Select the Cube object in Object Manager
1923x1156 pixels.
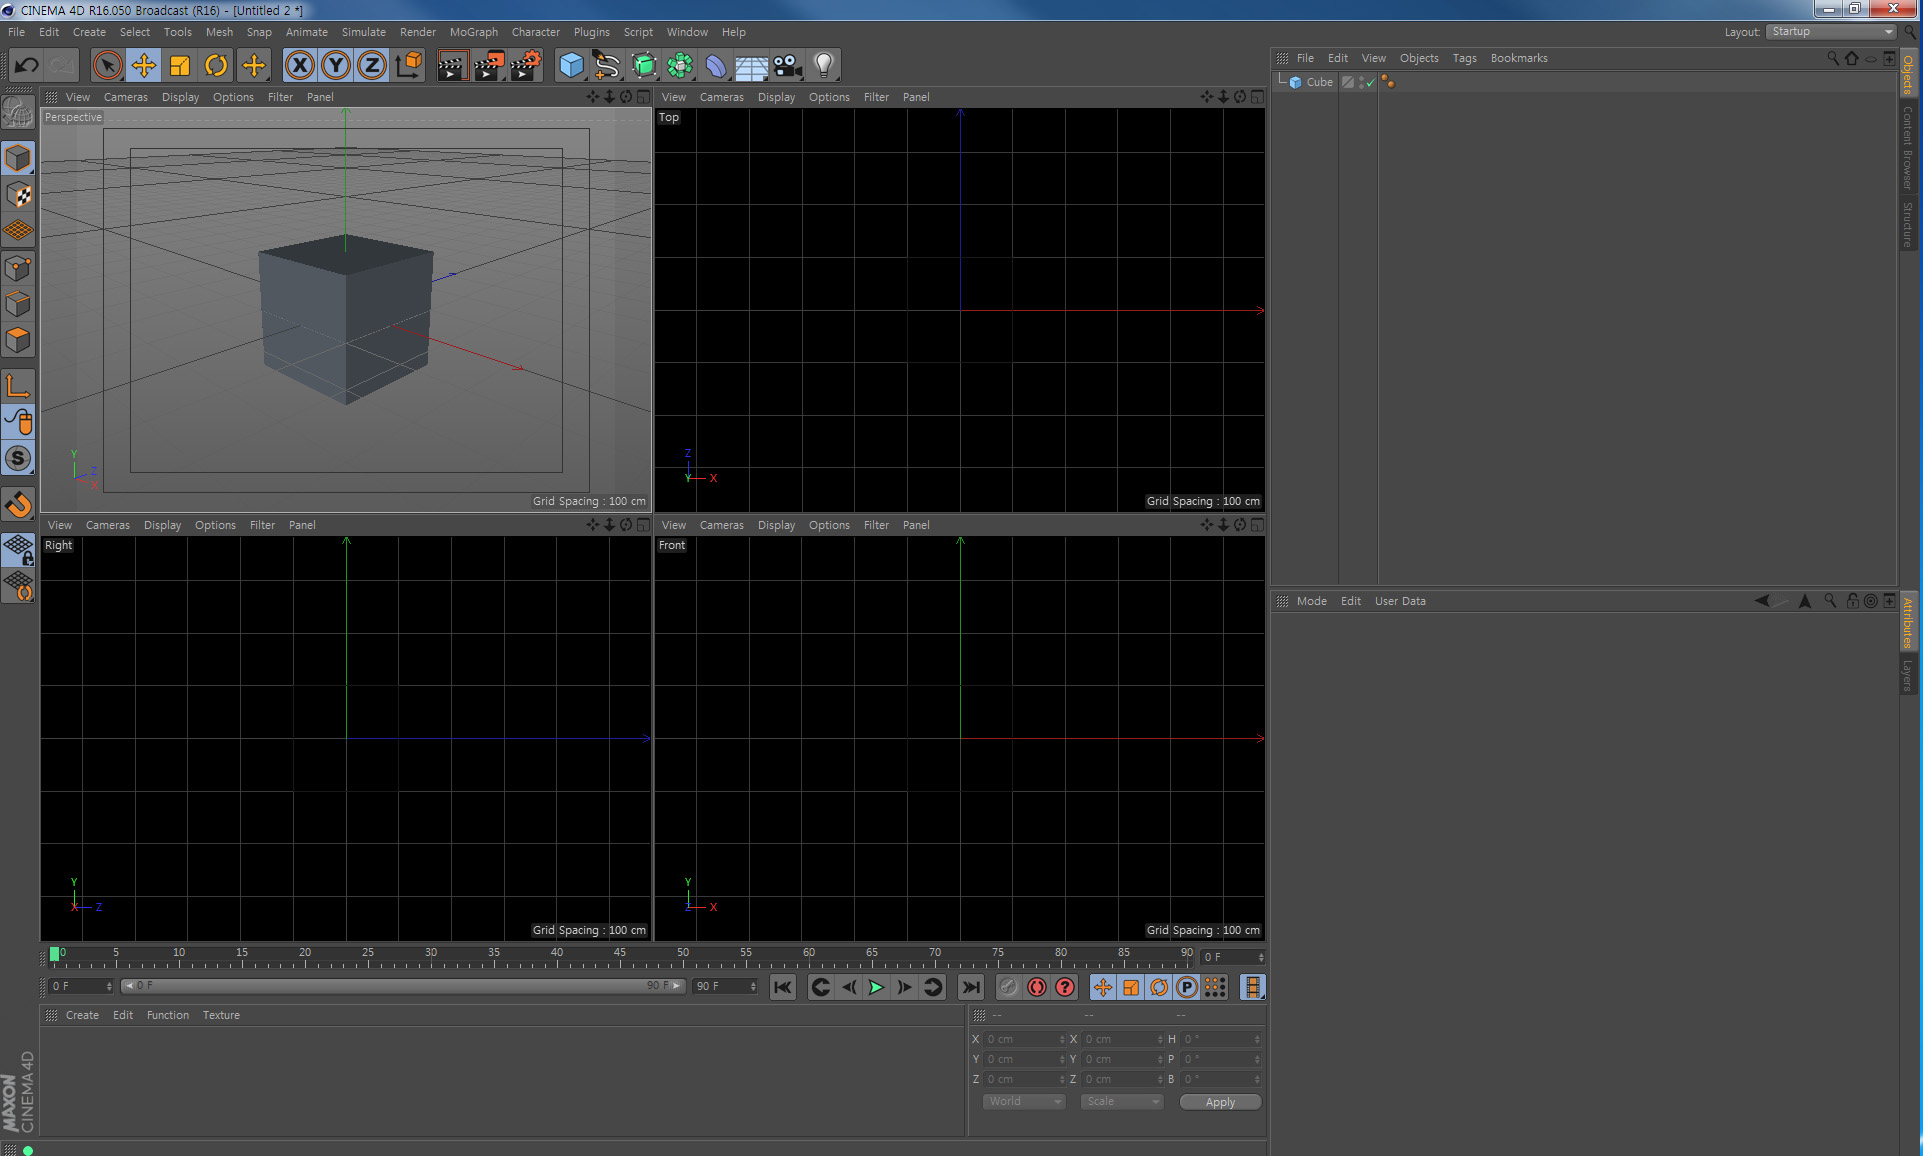1320,82
